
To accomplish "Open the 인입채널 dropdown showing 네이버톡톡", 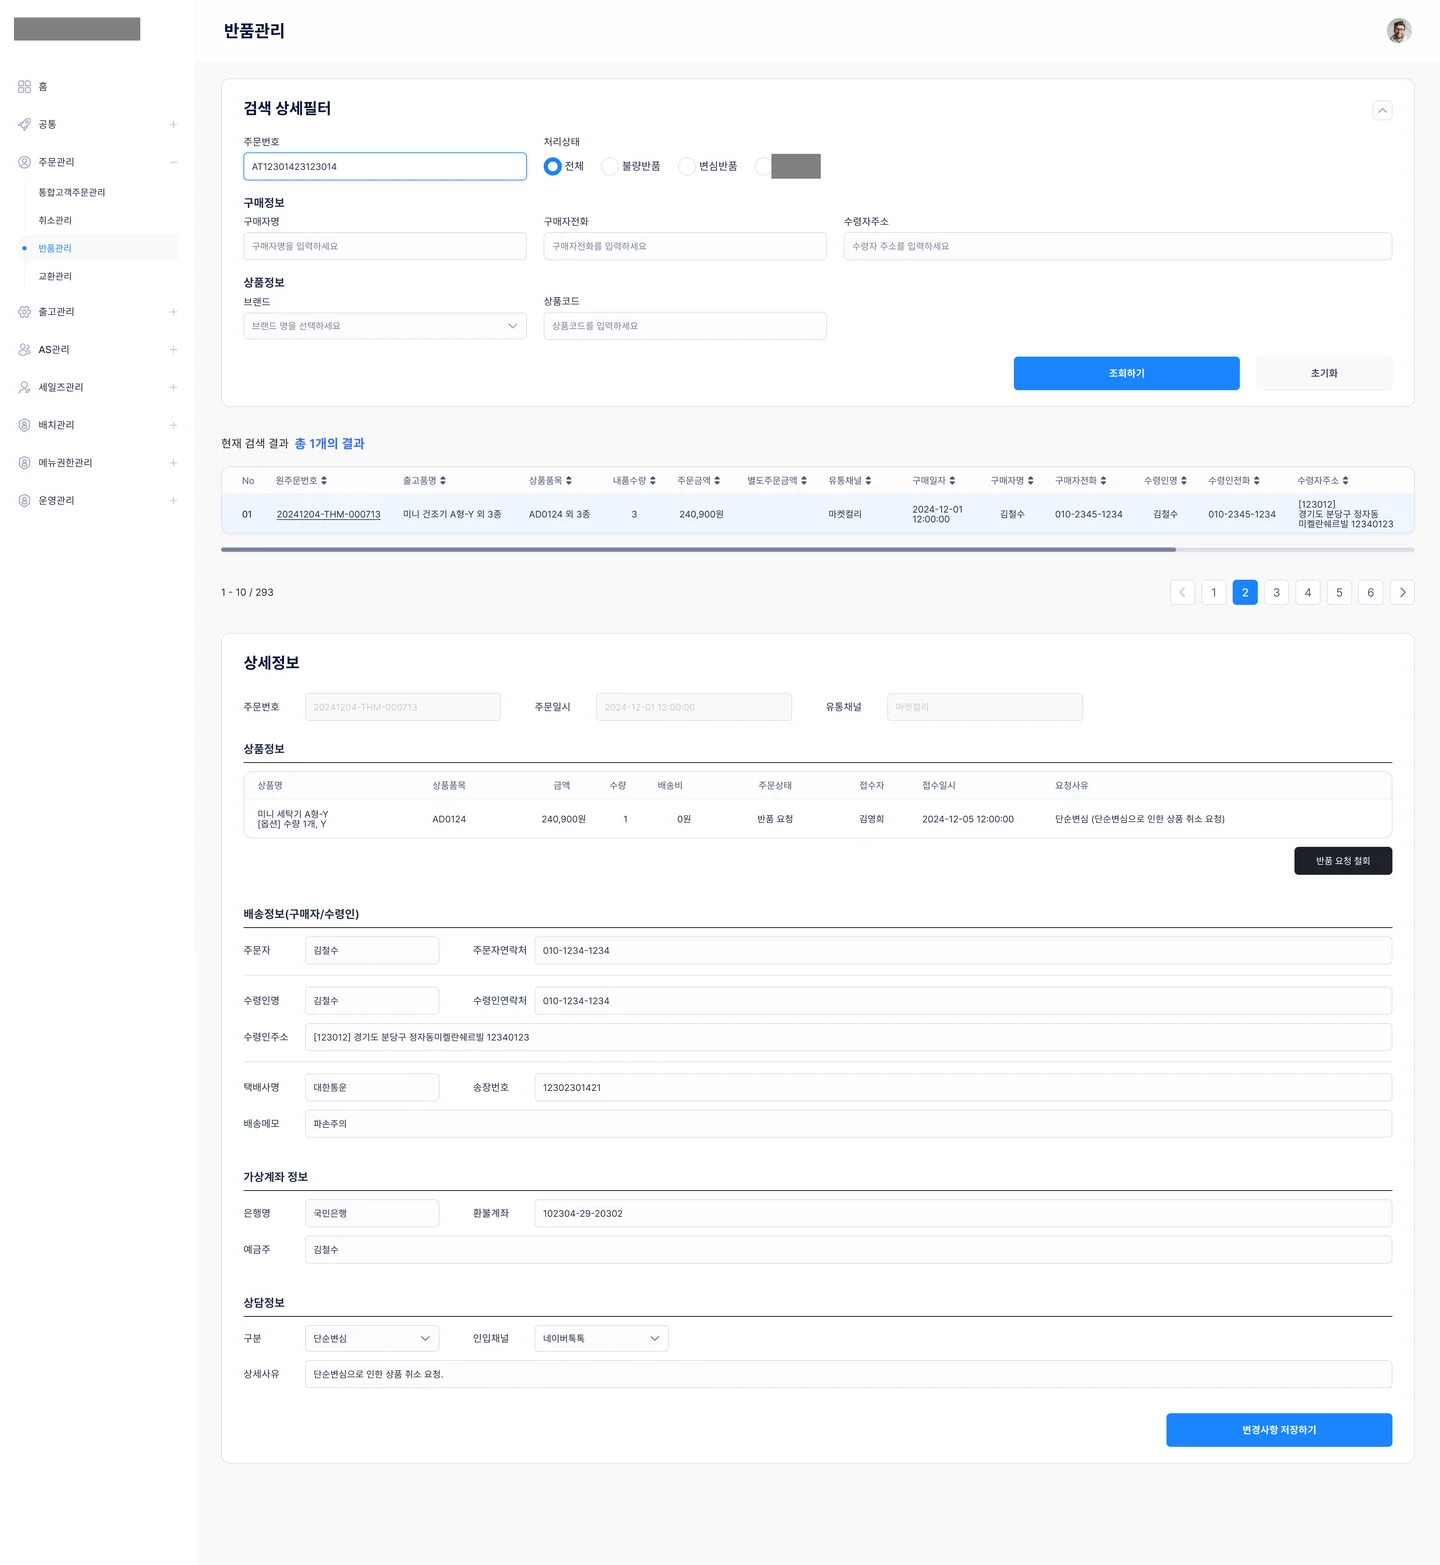I will click(601, 1338).
